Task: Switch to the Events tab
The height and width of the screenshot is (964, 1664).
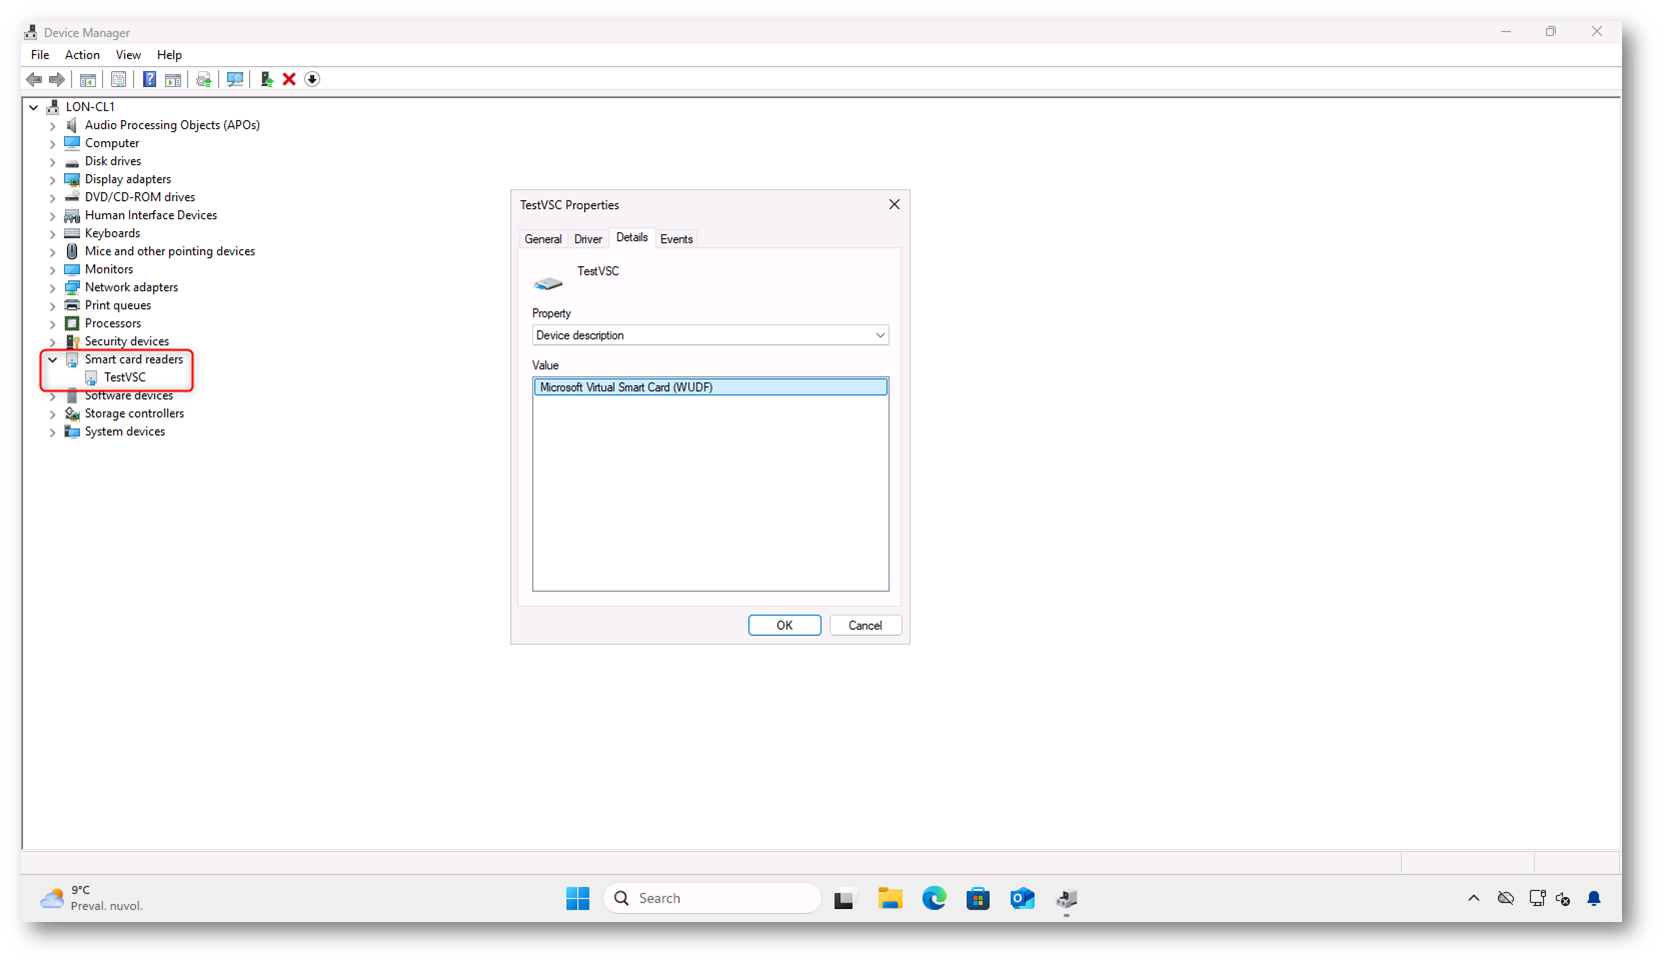Action: (x=676, y=239)
